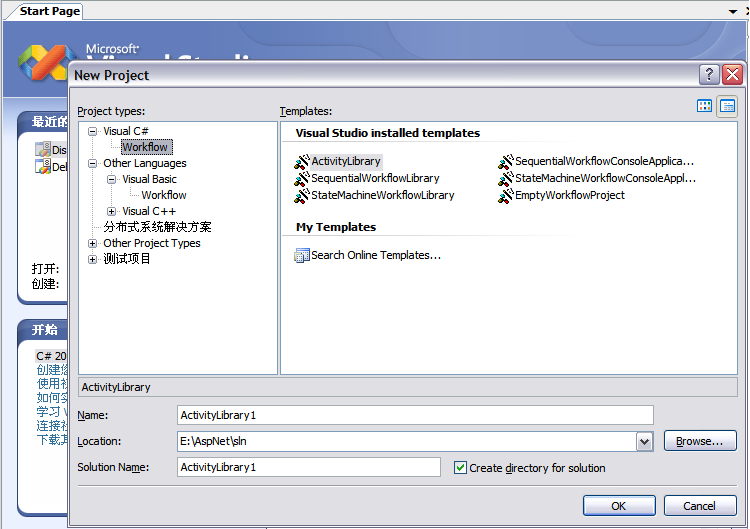Viewport: 750px width, 529px height.
Task: Select the ActivityLibrary template icon
Action: (x=302, y=161)
